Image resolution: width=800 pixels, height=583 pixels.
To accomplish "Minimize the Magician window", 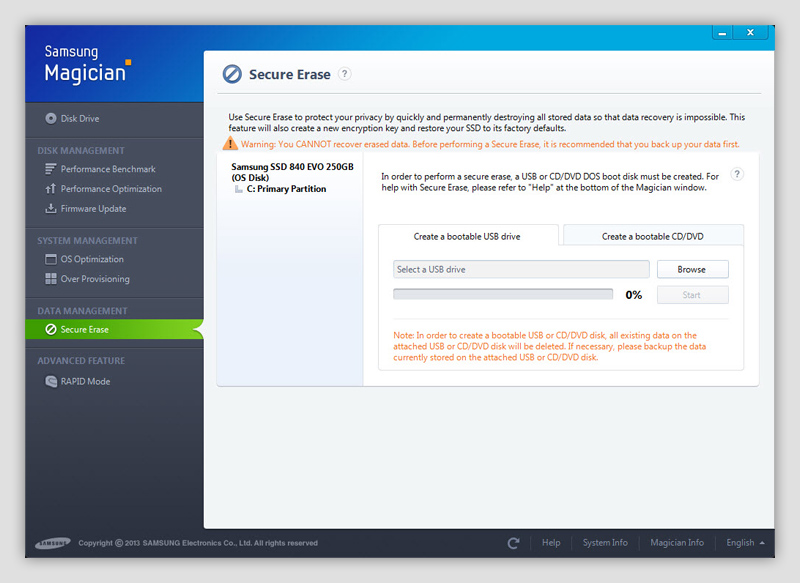I will click(x=722, y=33).
